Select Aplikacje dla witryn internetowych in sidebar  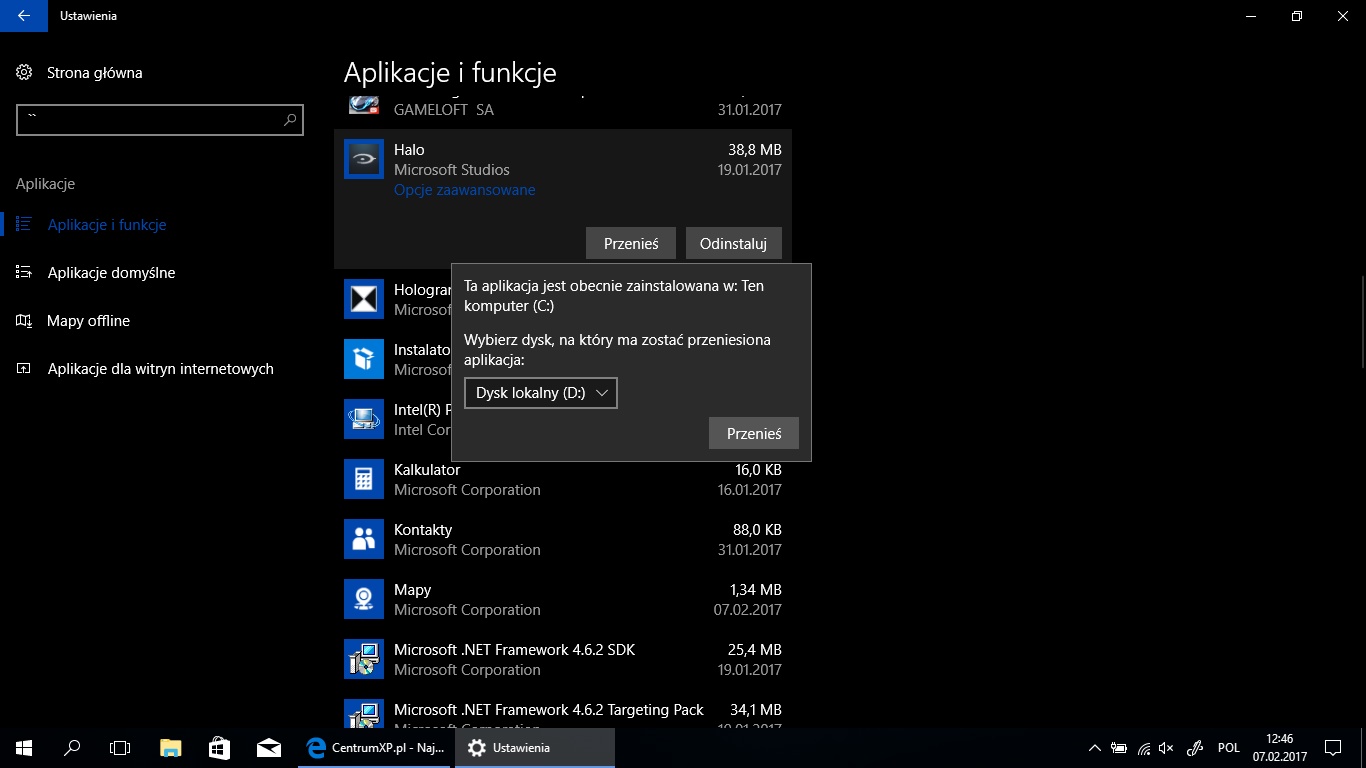click(160, 369)
